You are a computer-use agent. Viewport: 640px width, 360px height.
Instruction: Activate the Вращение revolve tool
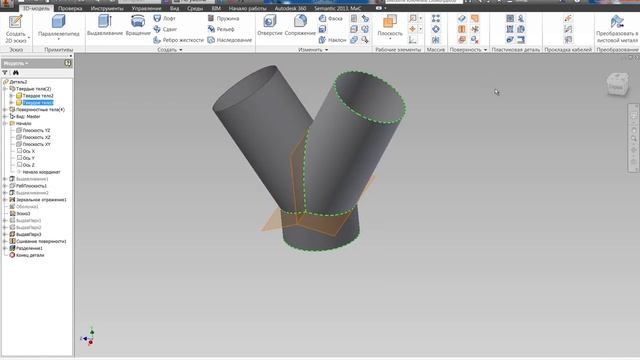pos(138,25)
